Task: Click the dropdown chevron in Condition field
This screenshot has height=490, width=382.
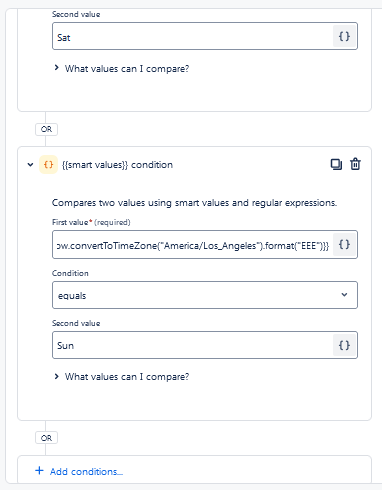Action: [344, 295]
